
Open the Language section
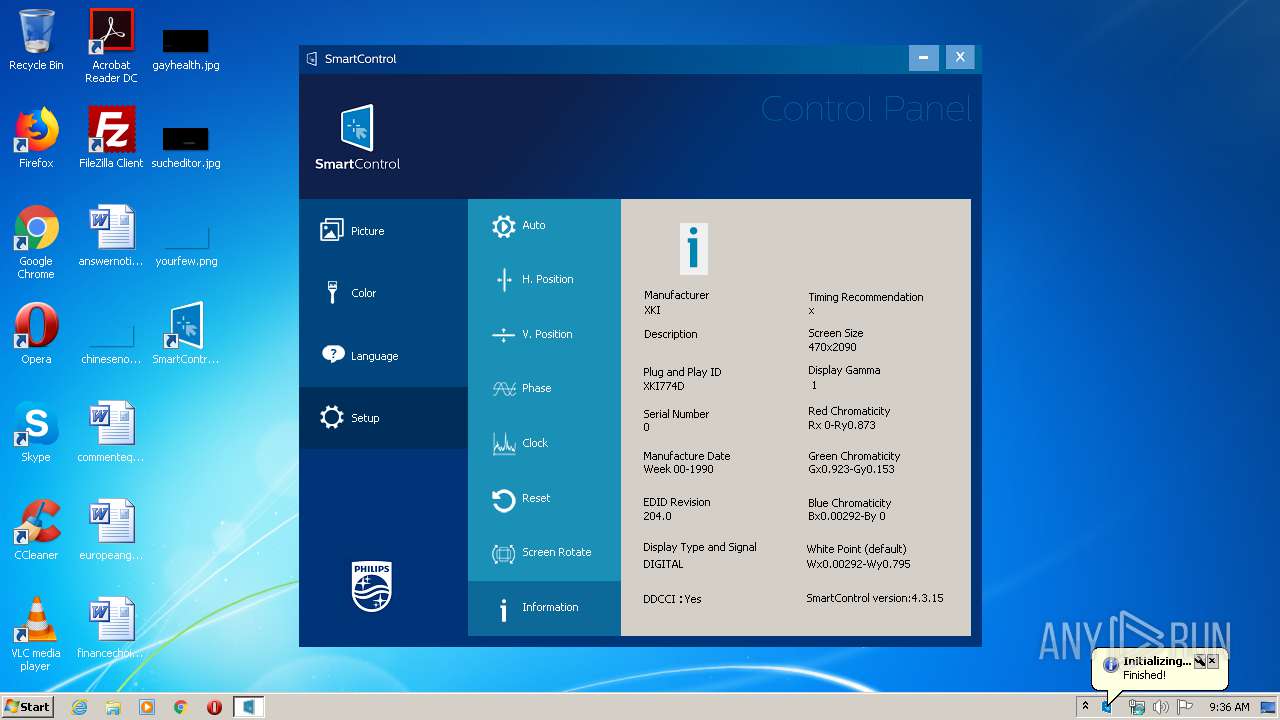click(x=383, y=356)
